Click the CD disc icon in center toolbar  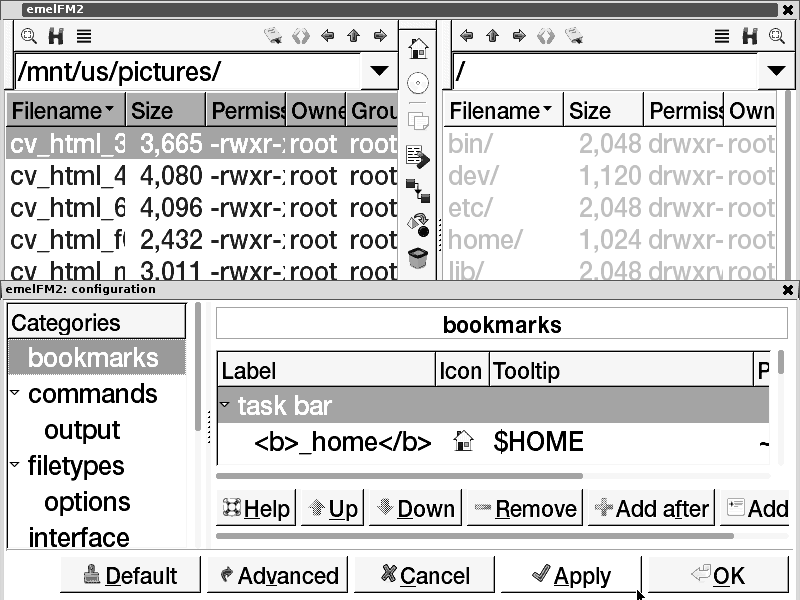pos(418,83)
